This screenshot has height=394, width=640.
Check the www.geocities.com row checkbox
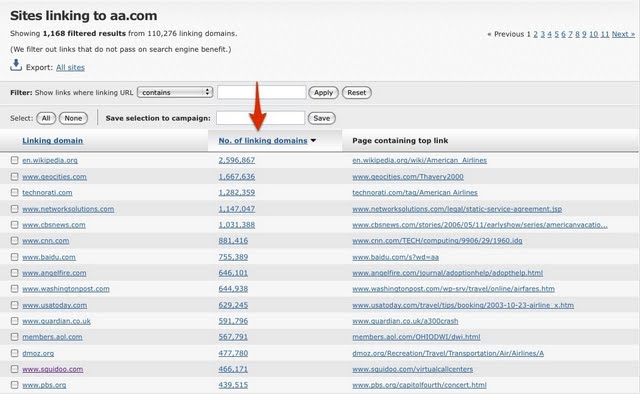15,176
